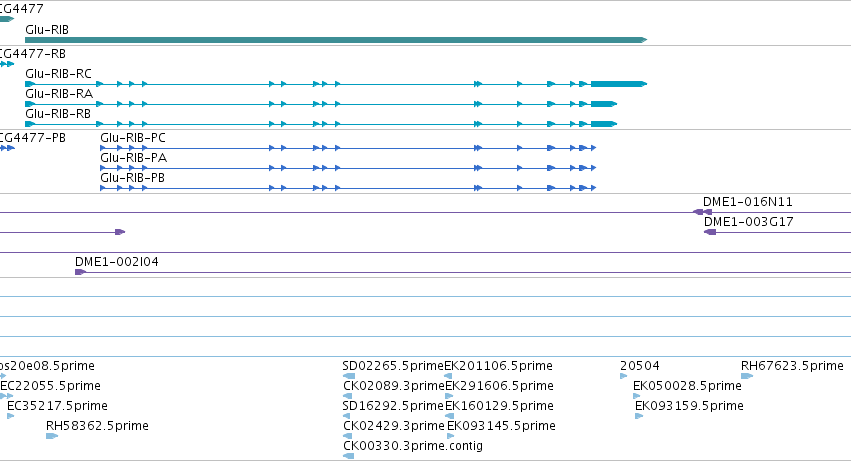851x461 pixels.
Task: Select the Glu-RIB gene bar
Action: tap(336, 40)
